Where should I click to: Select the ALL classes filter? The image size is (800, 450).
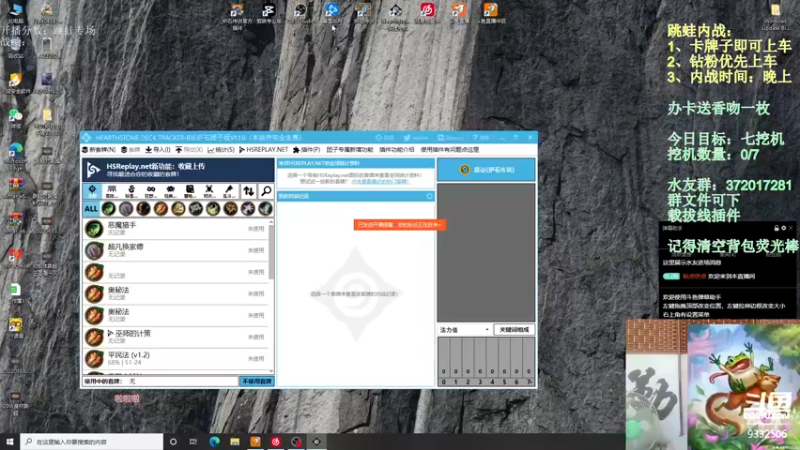tap(91, 209)
